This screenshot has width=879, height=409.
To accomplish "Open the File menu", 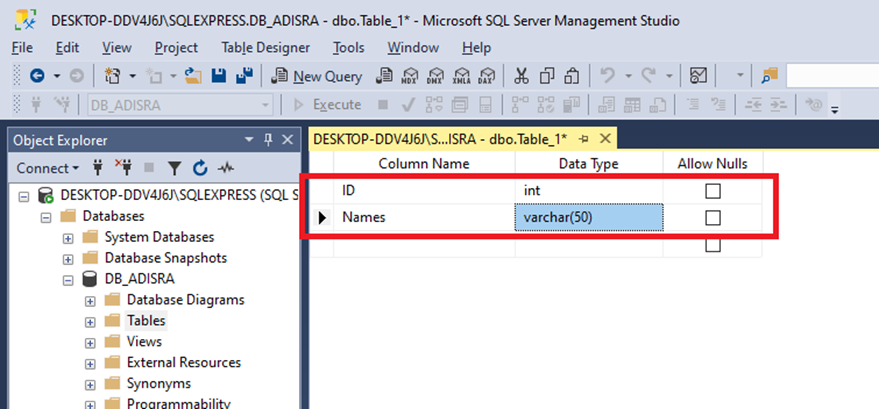I will (22, 48).
